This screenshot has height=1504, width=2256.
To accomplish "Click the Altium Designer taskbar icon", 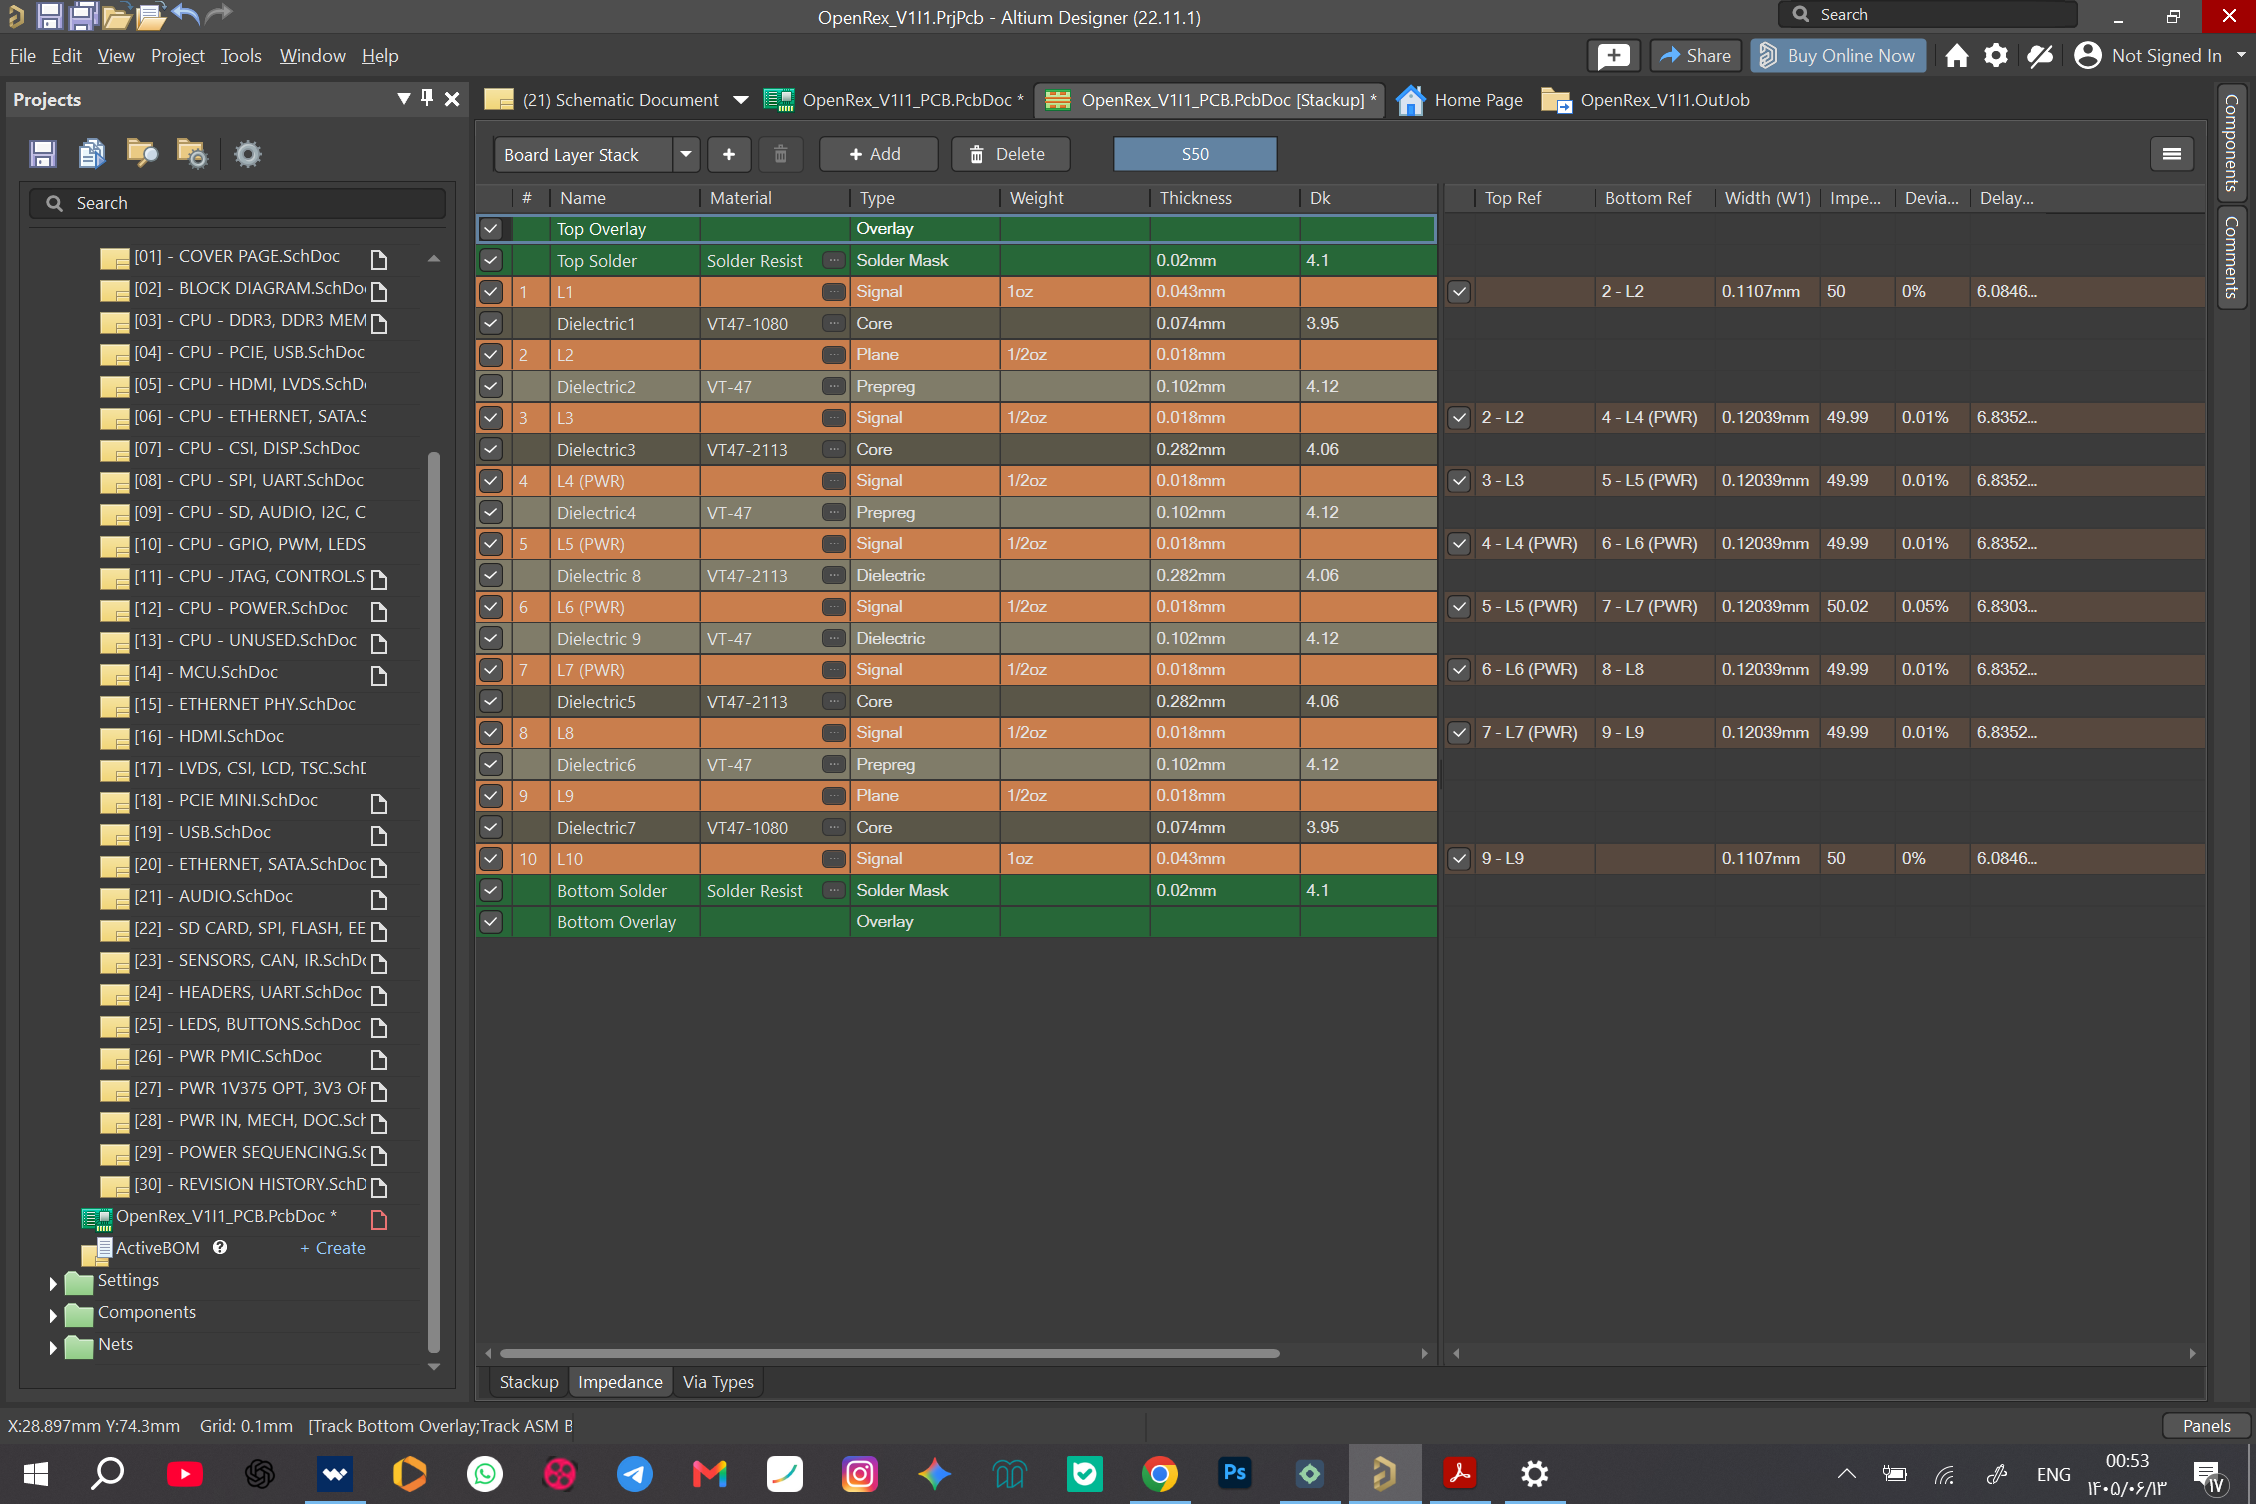I will [x=1385, y=1473].
